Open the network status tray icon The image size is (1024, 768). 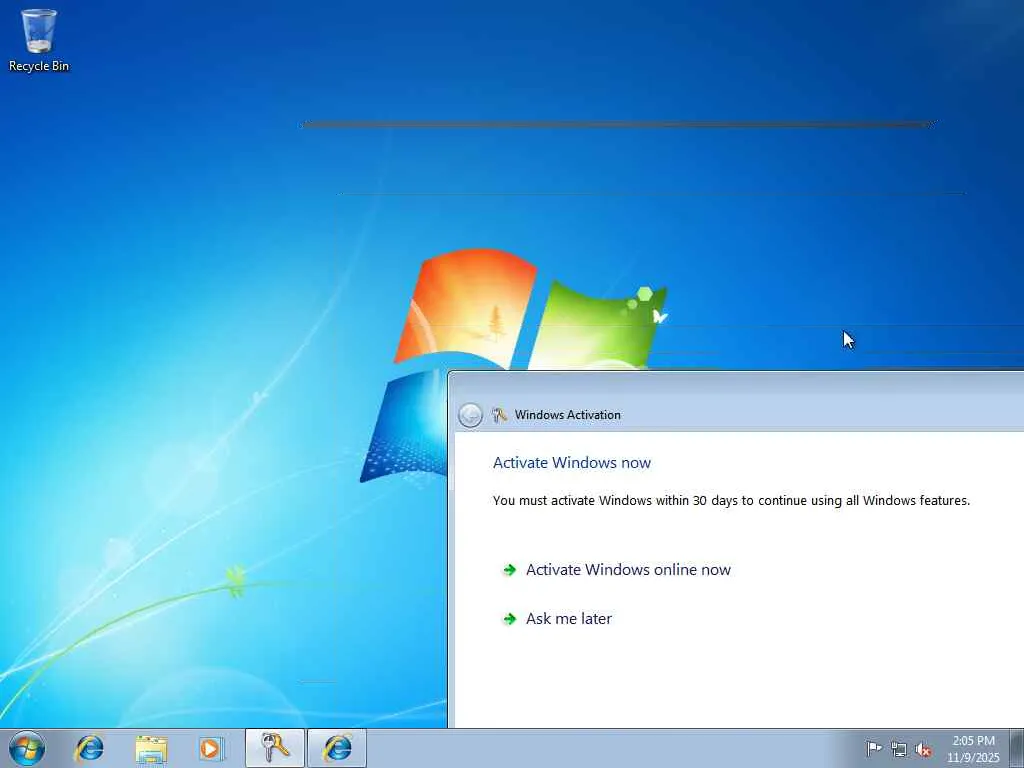tap(899, 750)
